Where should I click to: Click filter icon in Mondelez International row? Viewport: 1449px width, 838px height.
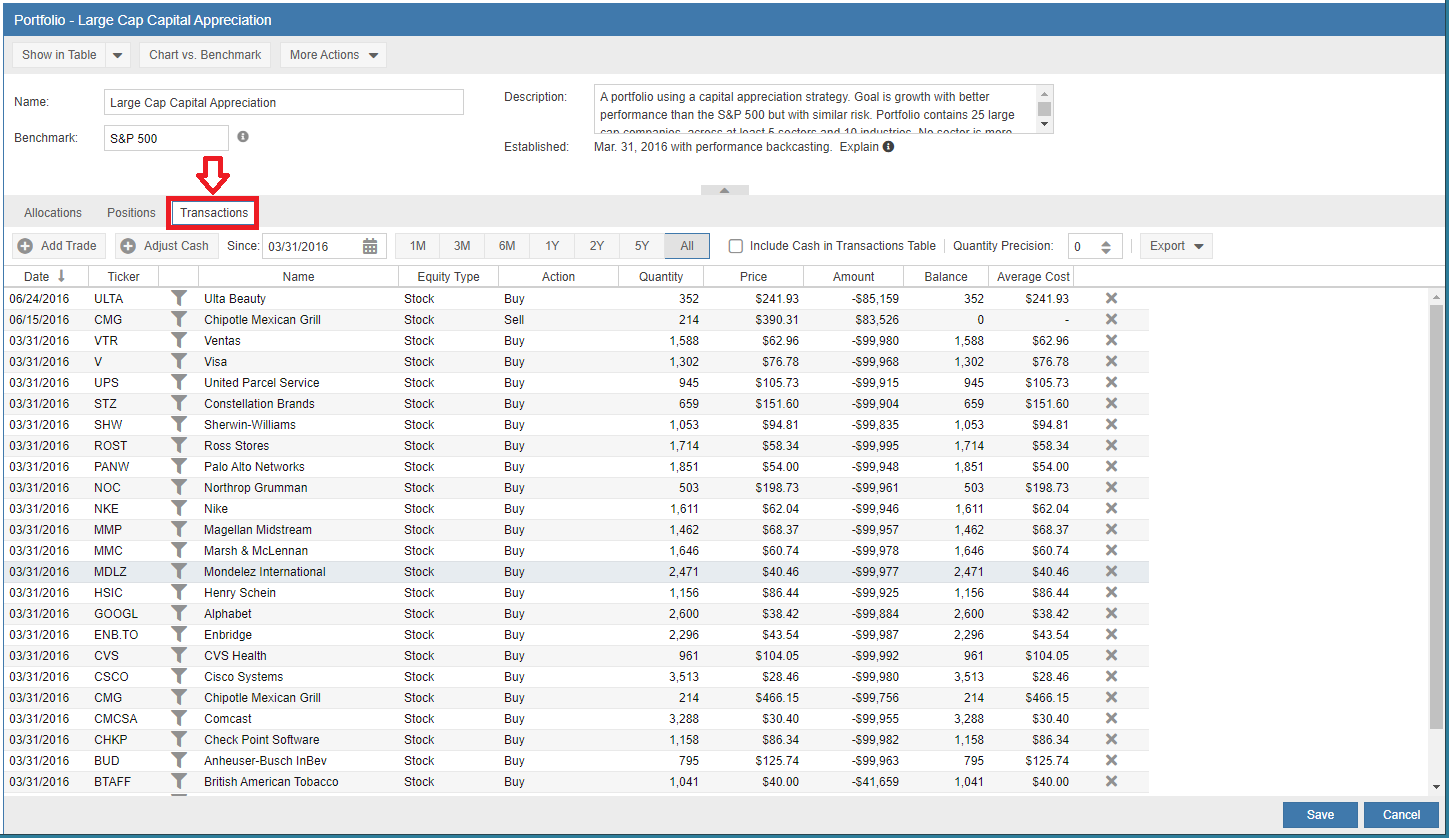pyautogui.click(x=179, y=571)
